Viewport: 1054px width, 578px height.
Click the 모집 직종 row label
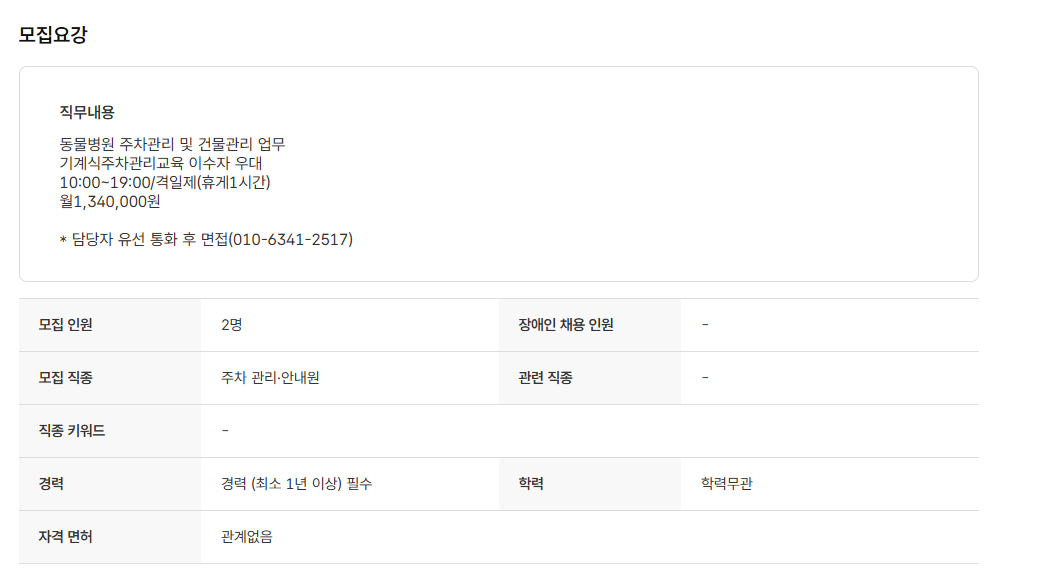66,378
